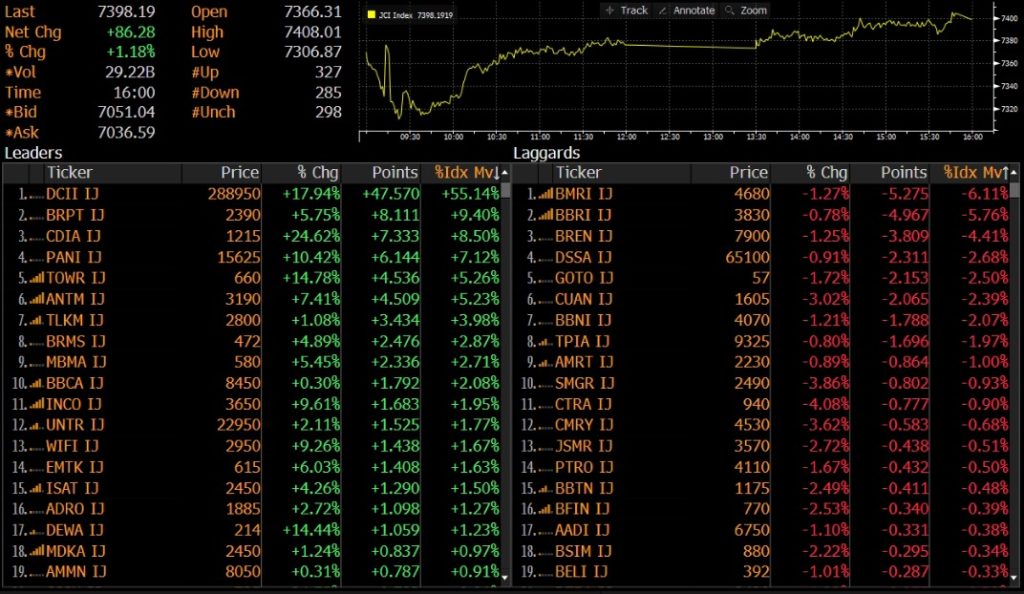The image size is (1024, 594).
Task: Click the volume bars icon beside TLKM IJ
Action: (x=37, y=320)
